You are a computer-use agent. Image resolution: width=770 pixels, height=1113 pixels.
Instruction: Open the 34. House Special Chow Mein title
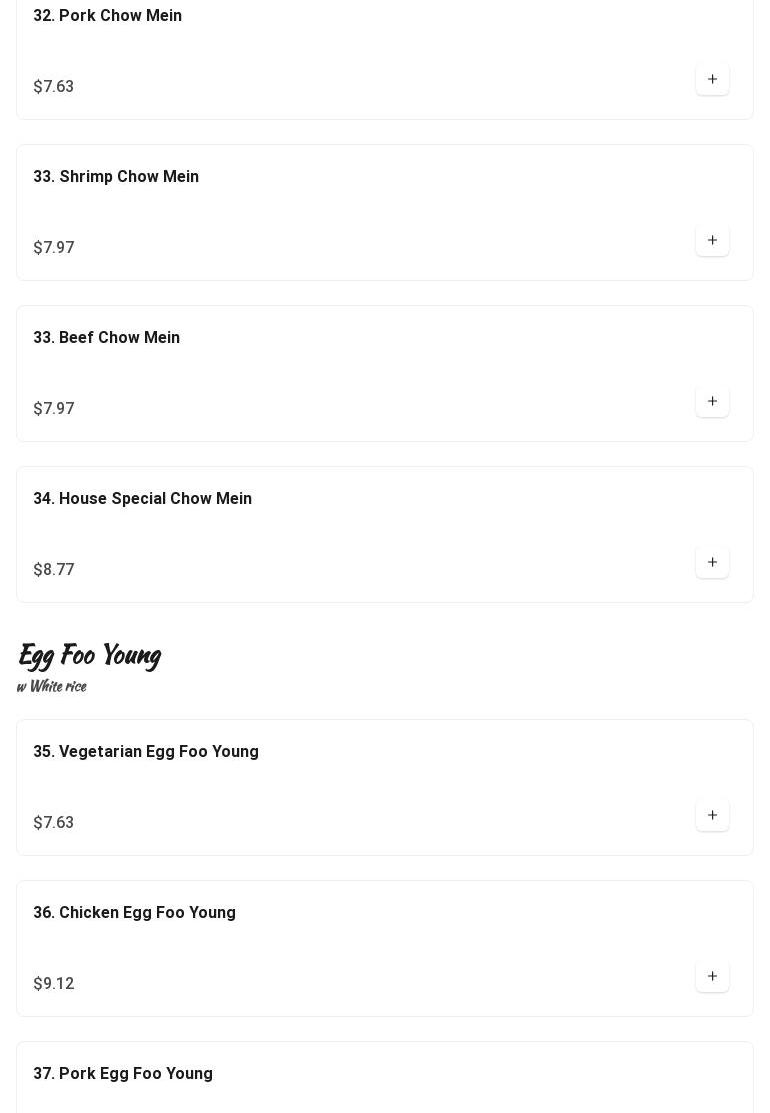143,499
